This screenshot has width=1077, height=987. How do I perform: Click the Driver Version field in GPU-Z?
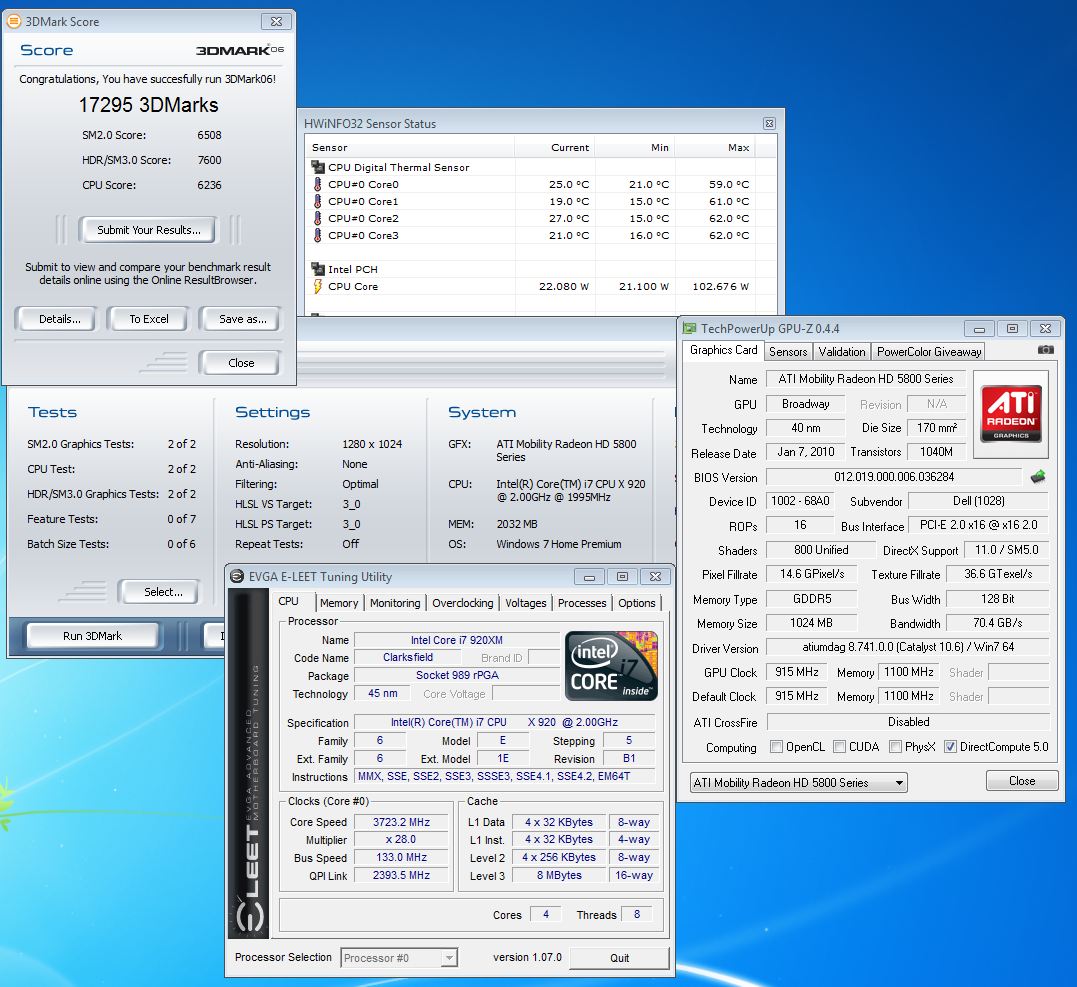(907, 647)
